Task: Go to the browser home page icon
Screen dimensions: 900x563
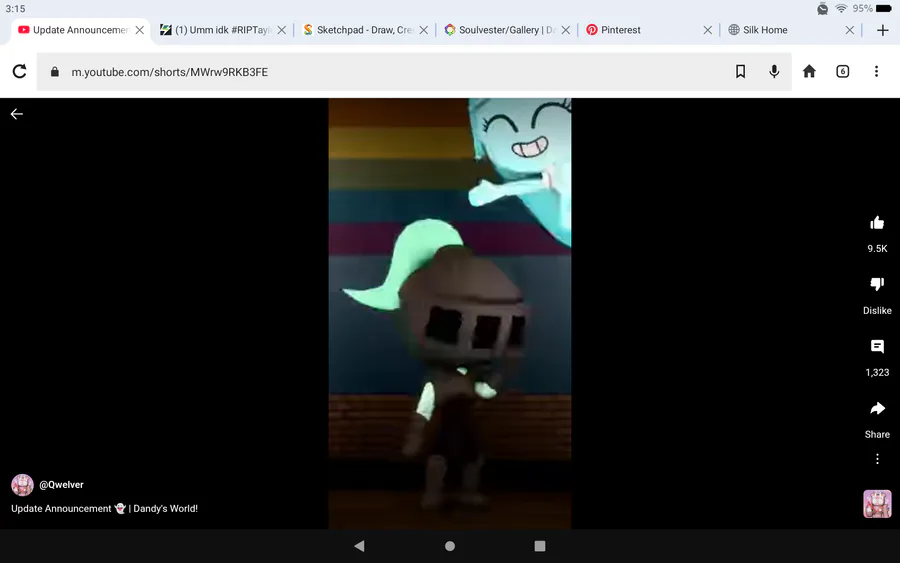Action: [x=809, y=71]
